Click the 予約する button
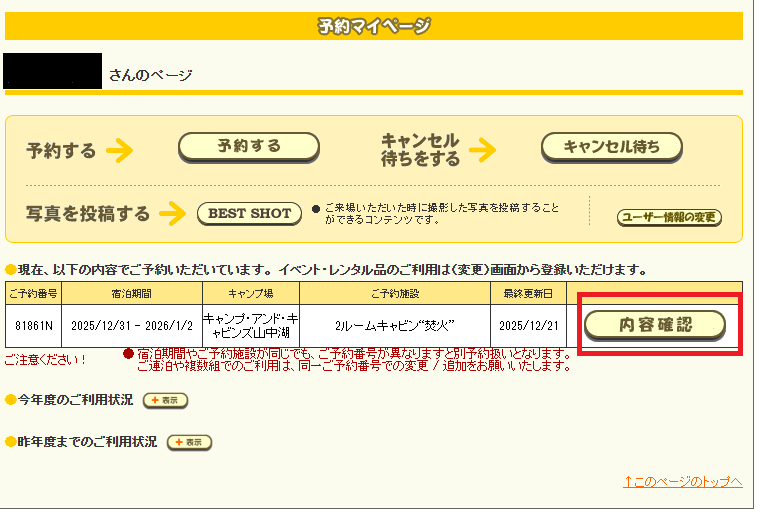This screenshot has height=514, width=761. pyautogui.click(x=248, y=147)
